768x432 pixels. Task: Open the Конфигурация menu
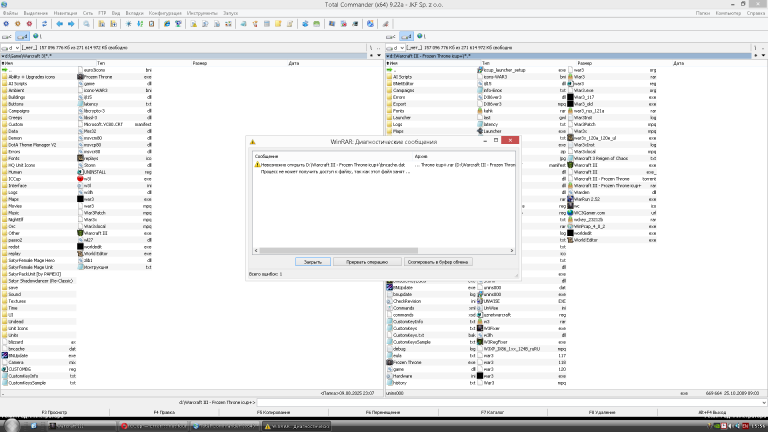point(165,13)
